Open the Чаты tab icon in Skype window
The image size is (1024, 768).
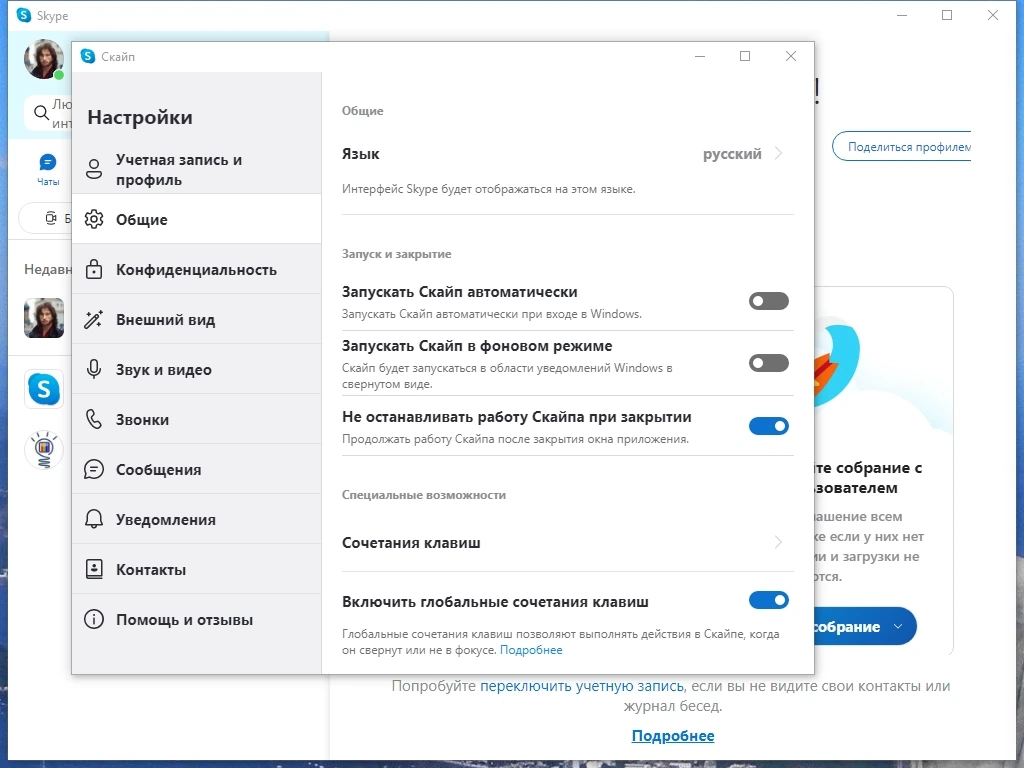click(48, 169)
